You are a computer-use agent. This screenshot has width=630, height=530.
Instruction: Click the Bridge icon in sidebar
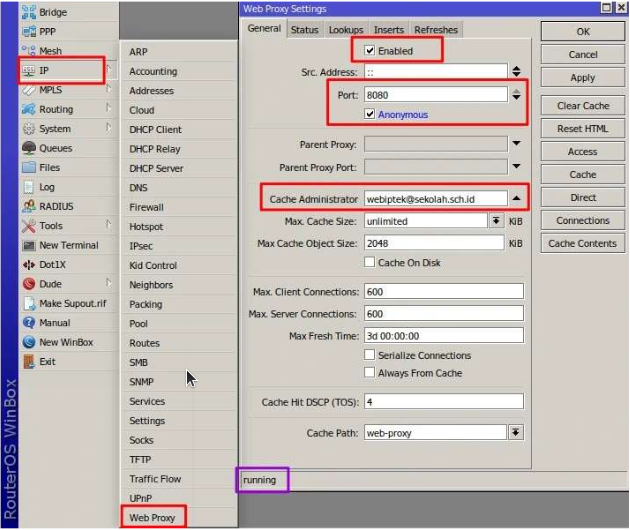click(x=28, y=13)
